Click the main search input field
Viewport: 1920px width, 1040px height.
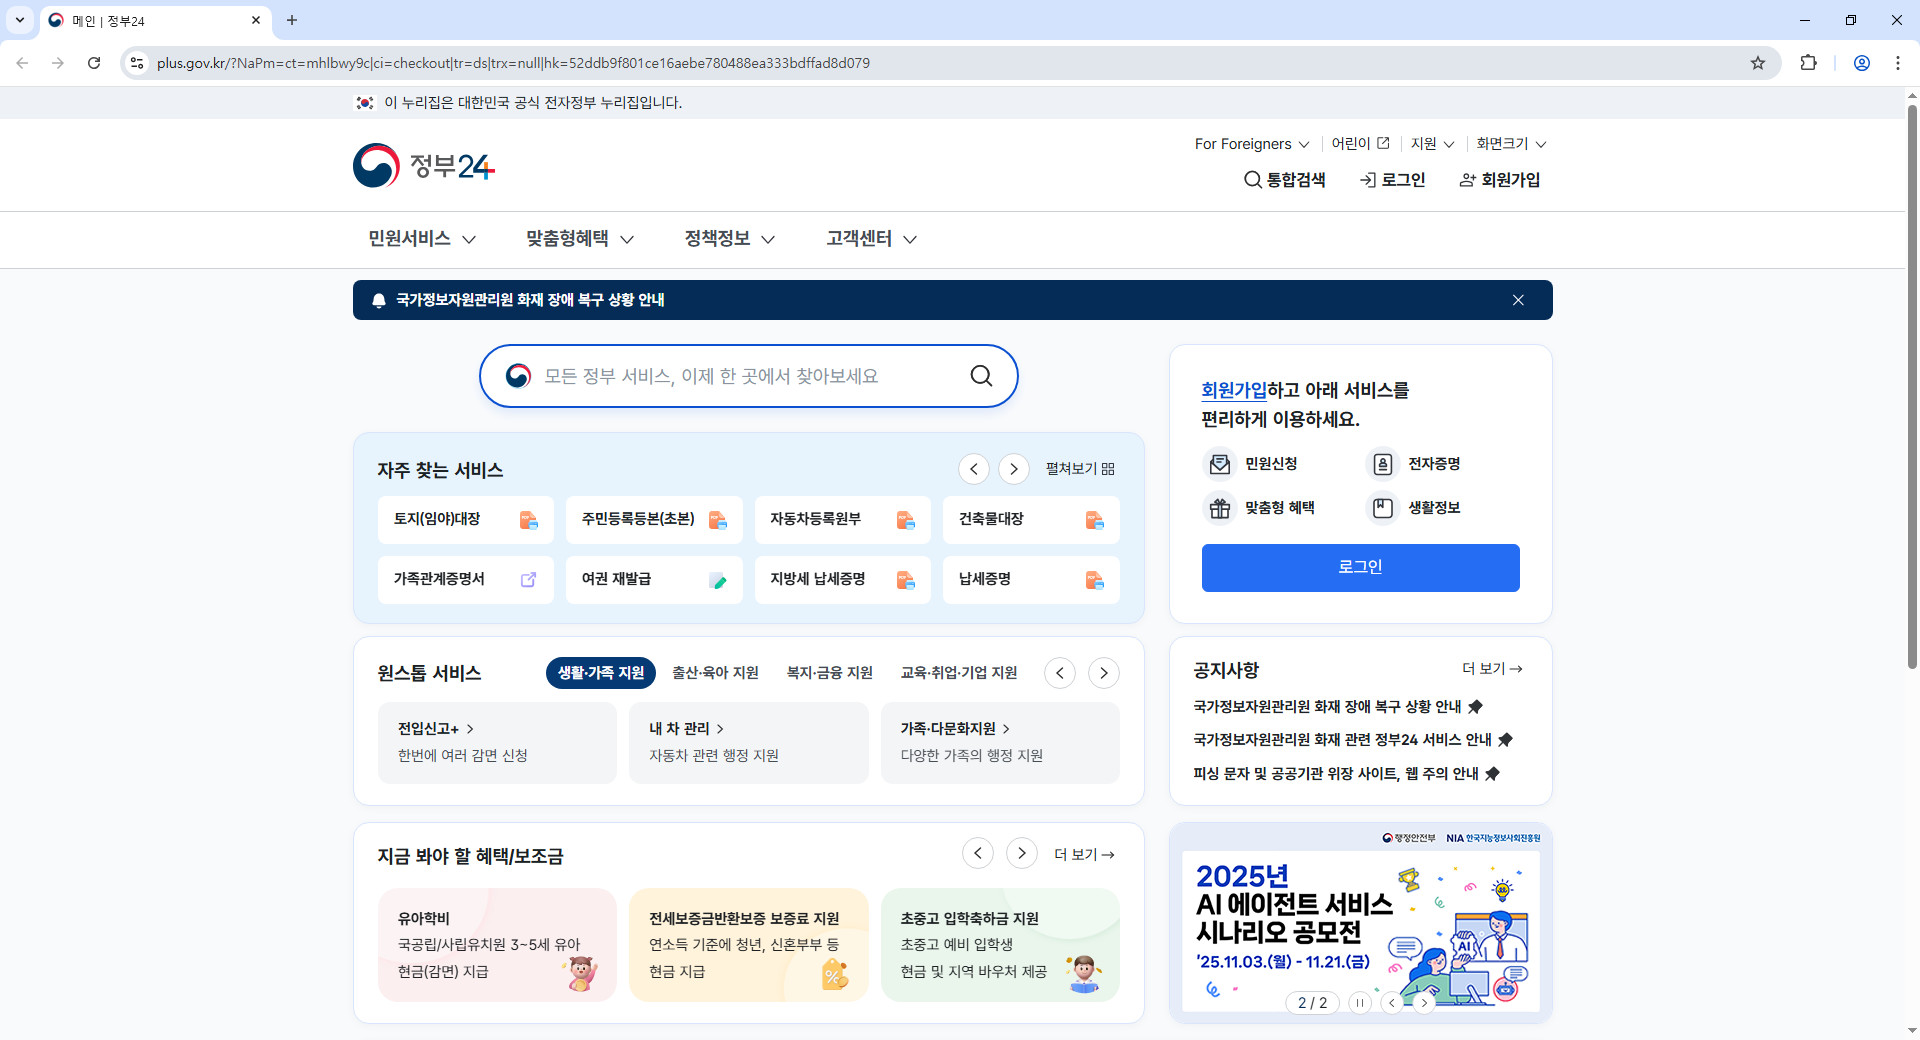tap(748, 376)
